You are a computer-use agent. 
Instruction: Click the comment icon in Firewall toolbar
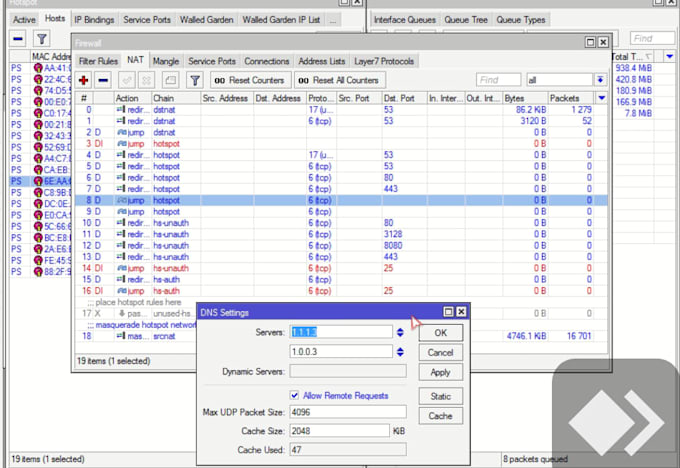170,80
